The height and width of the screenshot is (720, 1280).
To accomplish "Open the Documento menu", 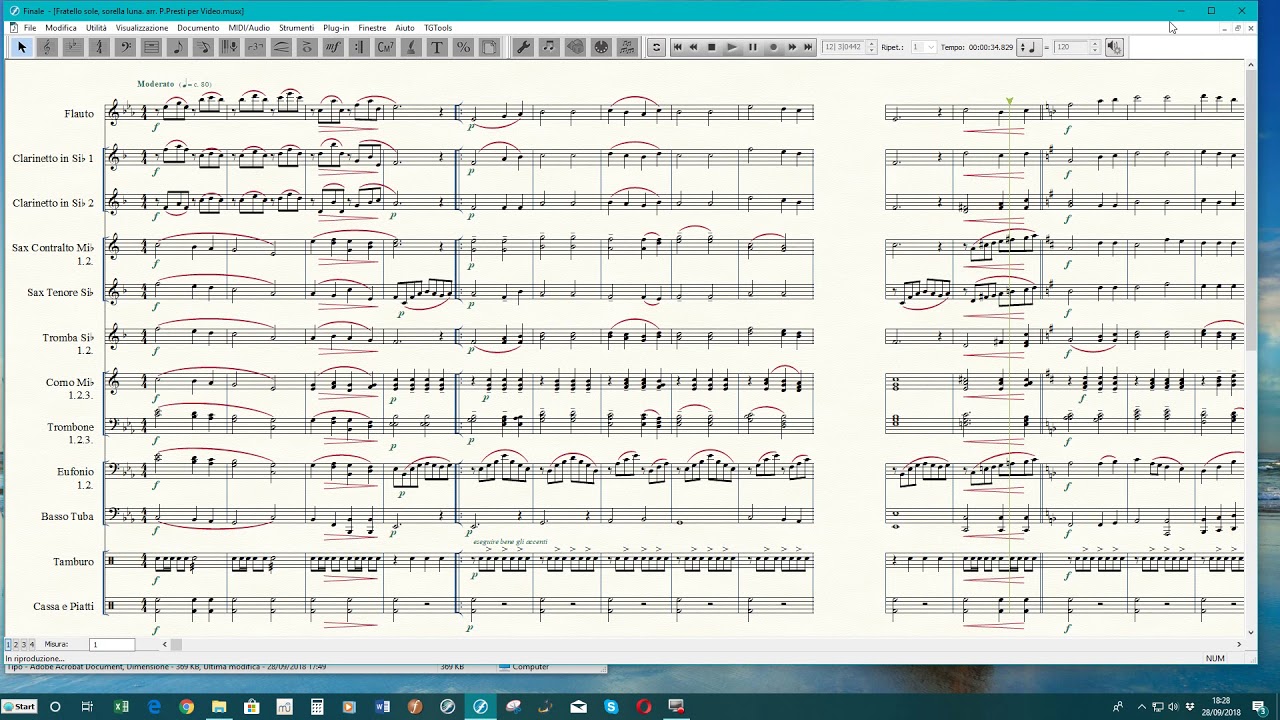I will tap(198, 28).
